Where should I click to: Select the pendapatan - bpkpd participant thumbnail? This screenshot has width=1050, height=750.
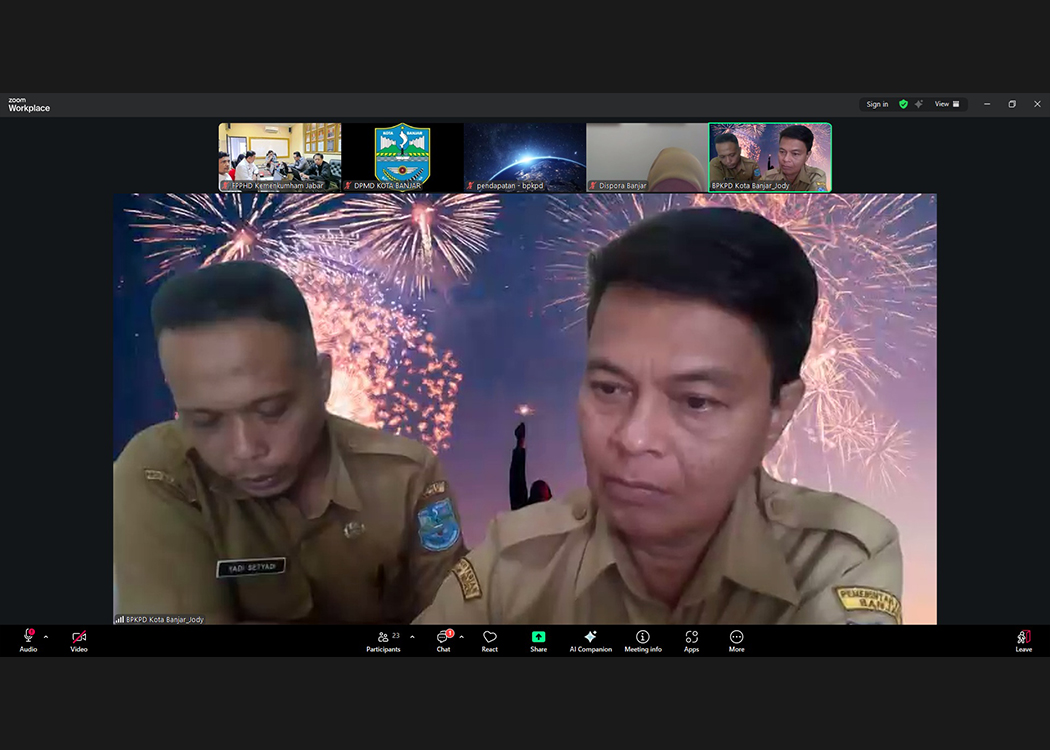click(524, 156)
